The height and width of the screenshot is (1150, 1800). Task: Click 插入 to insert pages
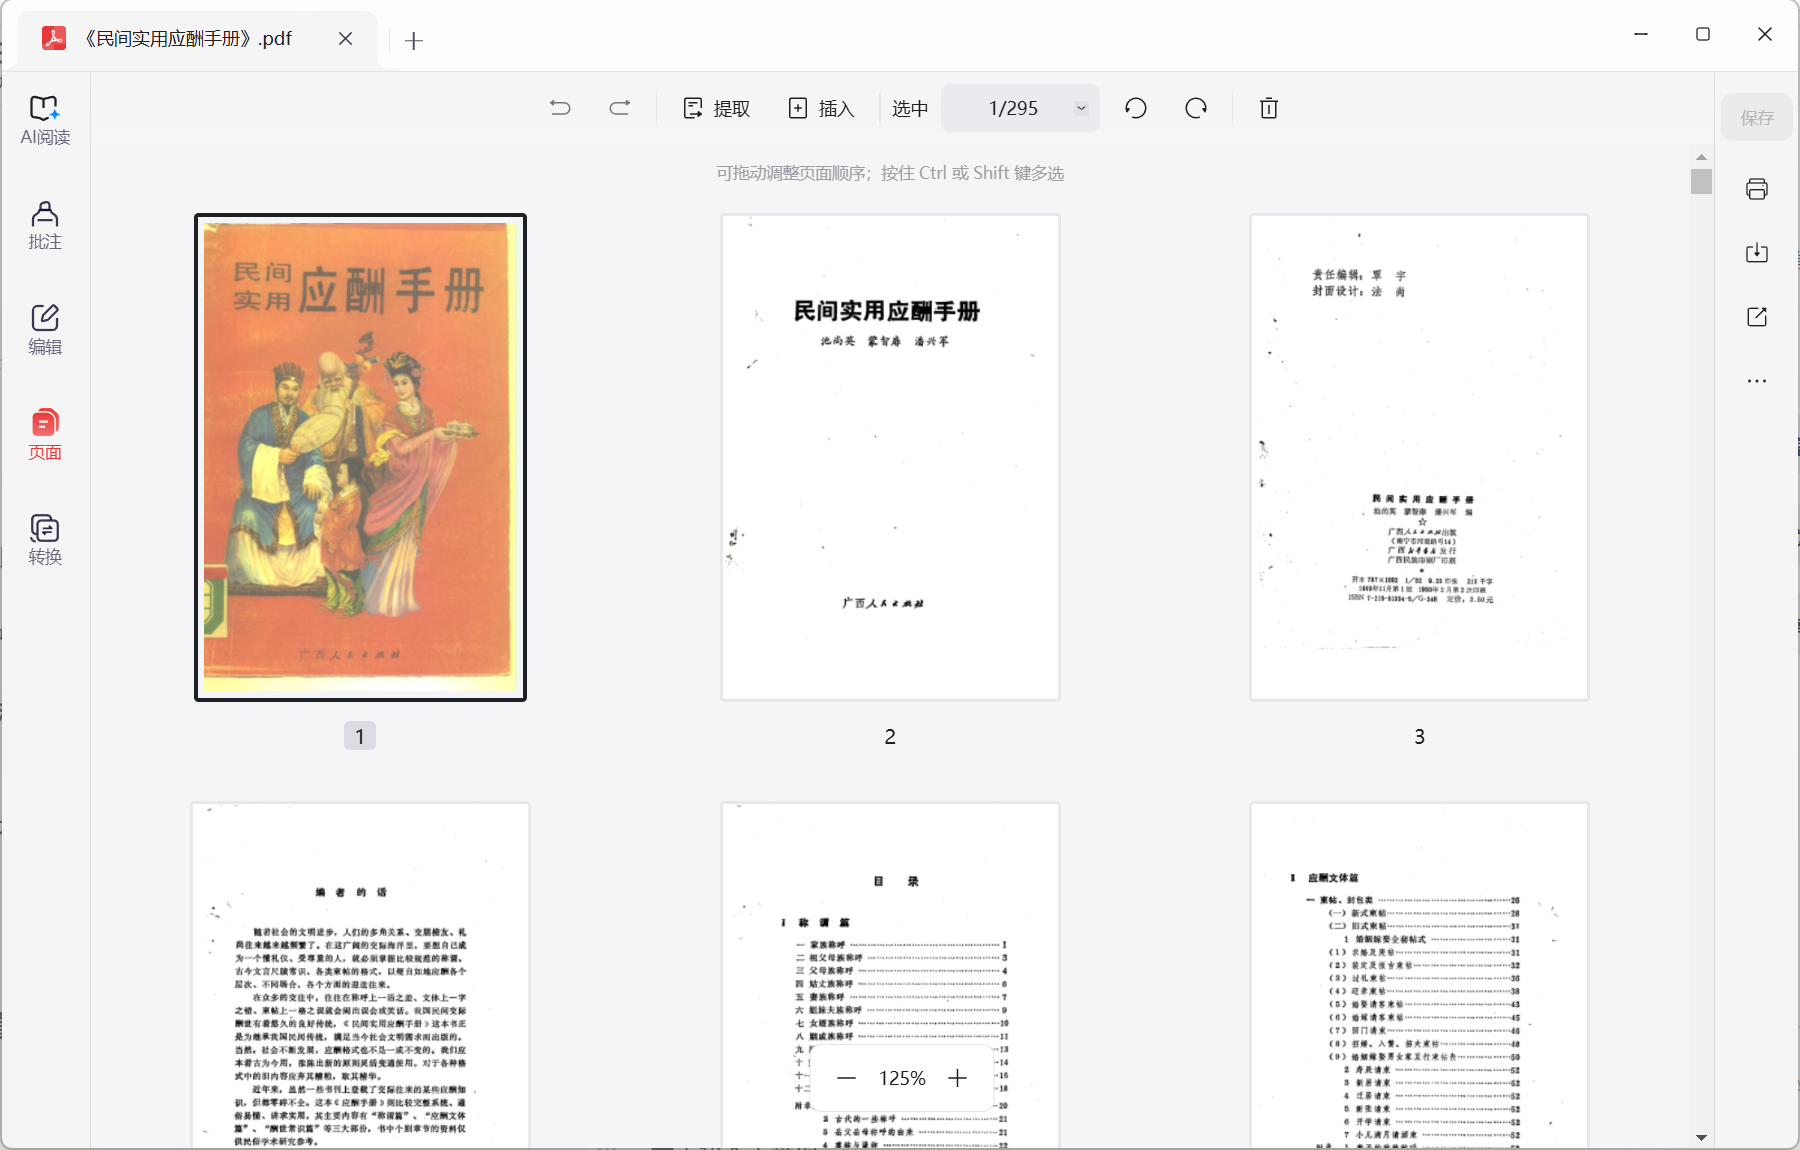[x=821, y=108]
